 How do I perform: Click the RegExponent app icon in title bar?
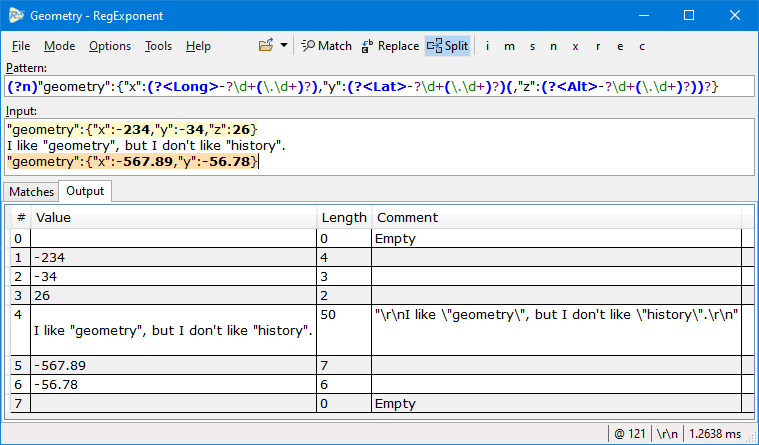pyautogui.click(x=16, y=15)
